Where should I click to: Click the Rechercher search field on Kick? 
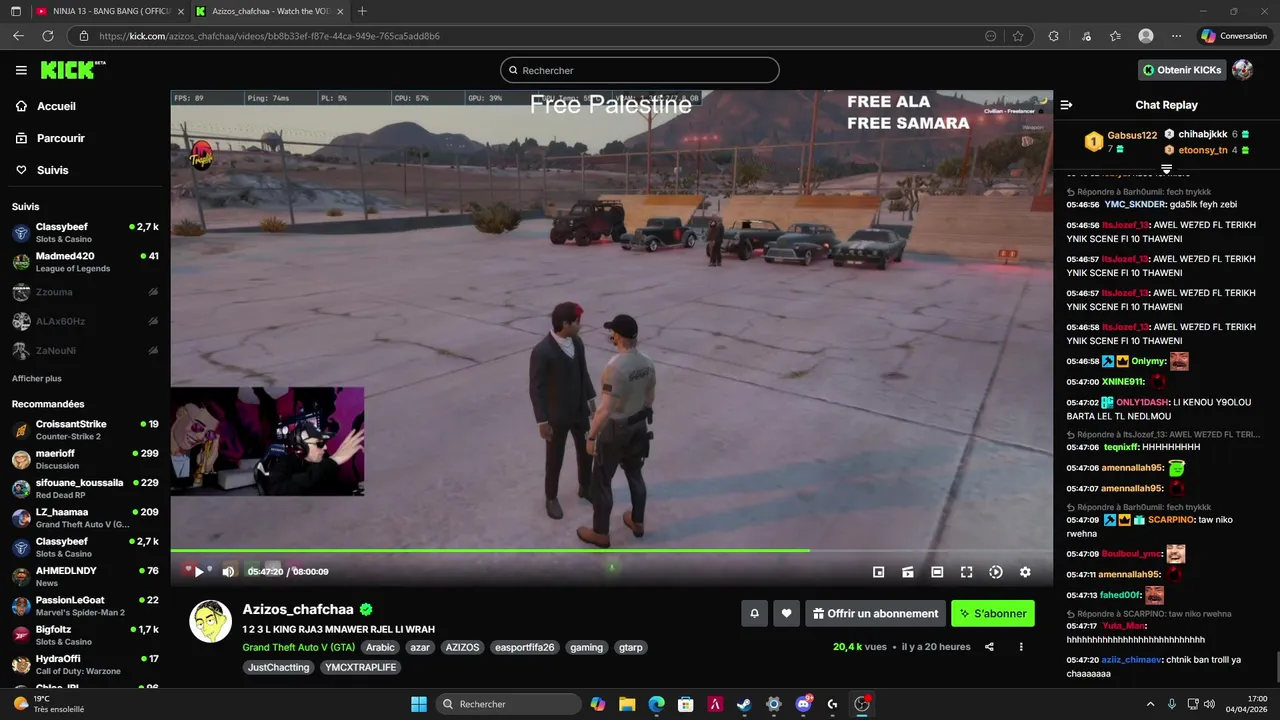[x=640, y=70]
